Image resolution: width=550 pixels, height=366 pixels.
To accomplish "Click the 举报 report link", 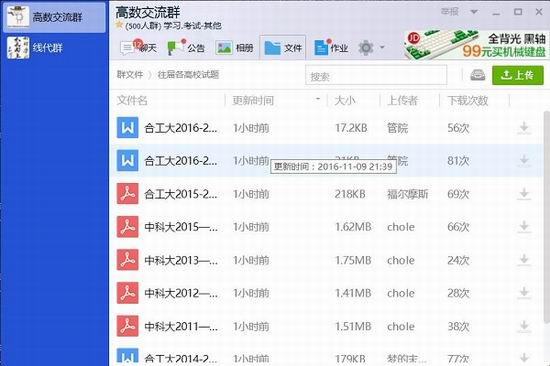I will [x=449, y=12].
